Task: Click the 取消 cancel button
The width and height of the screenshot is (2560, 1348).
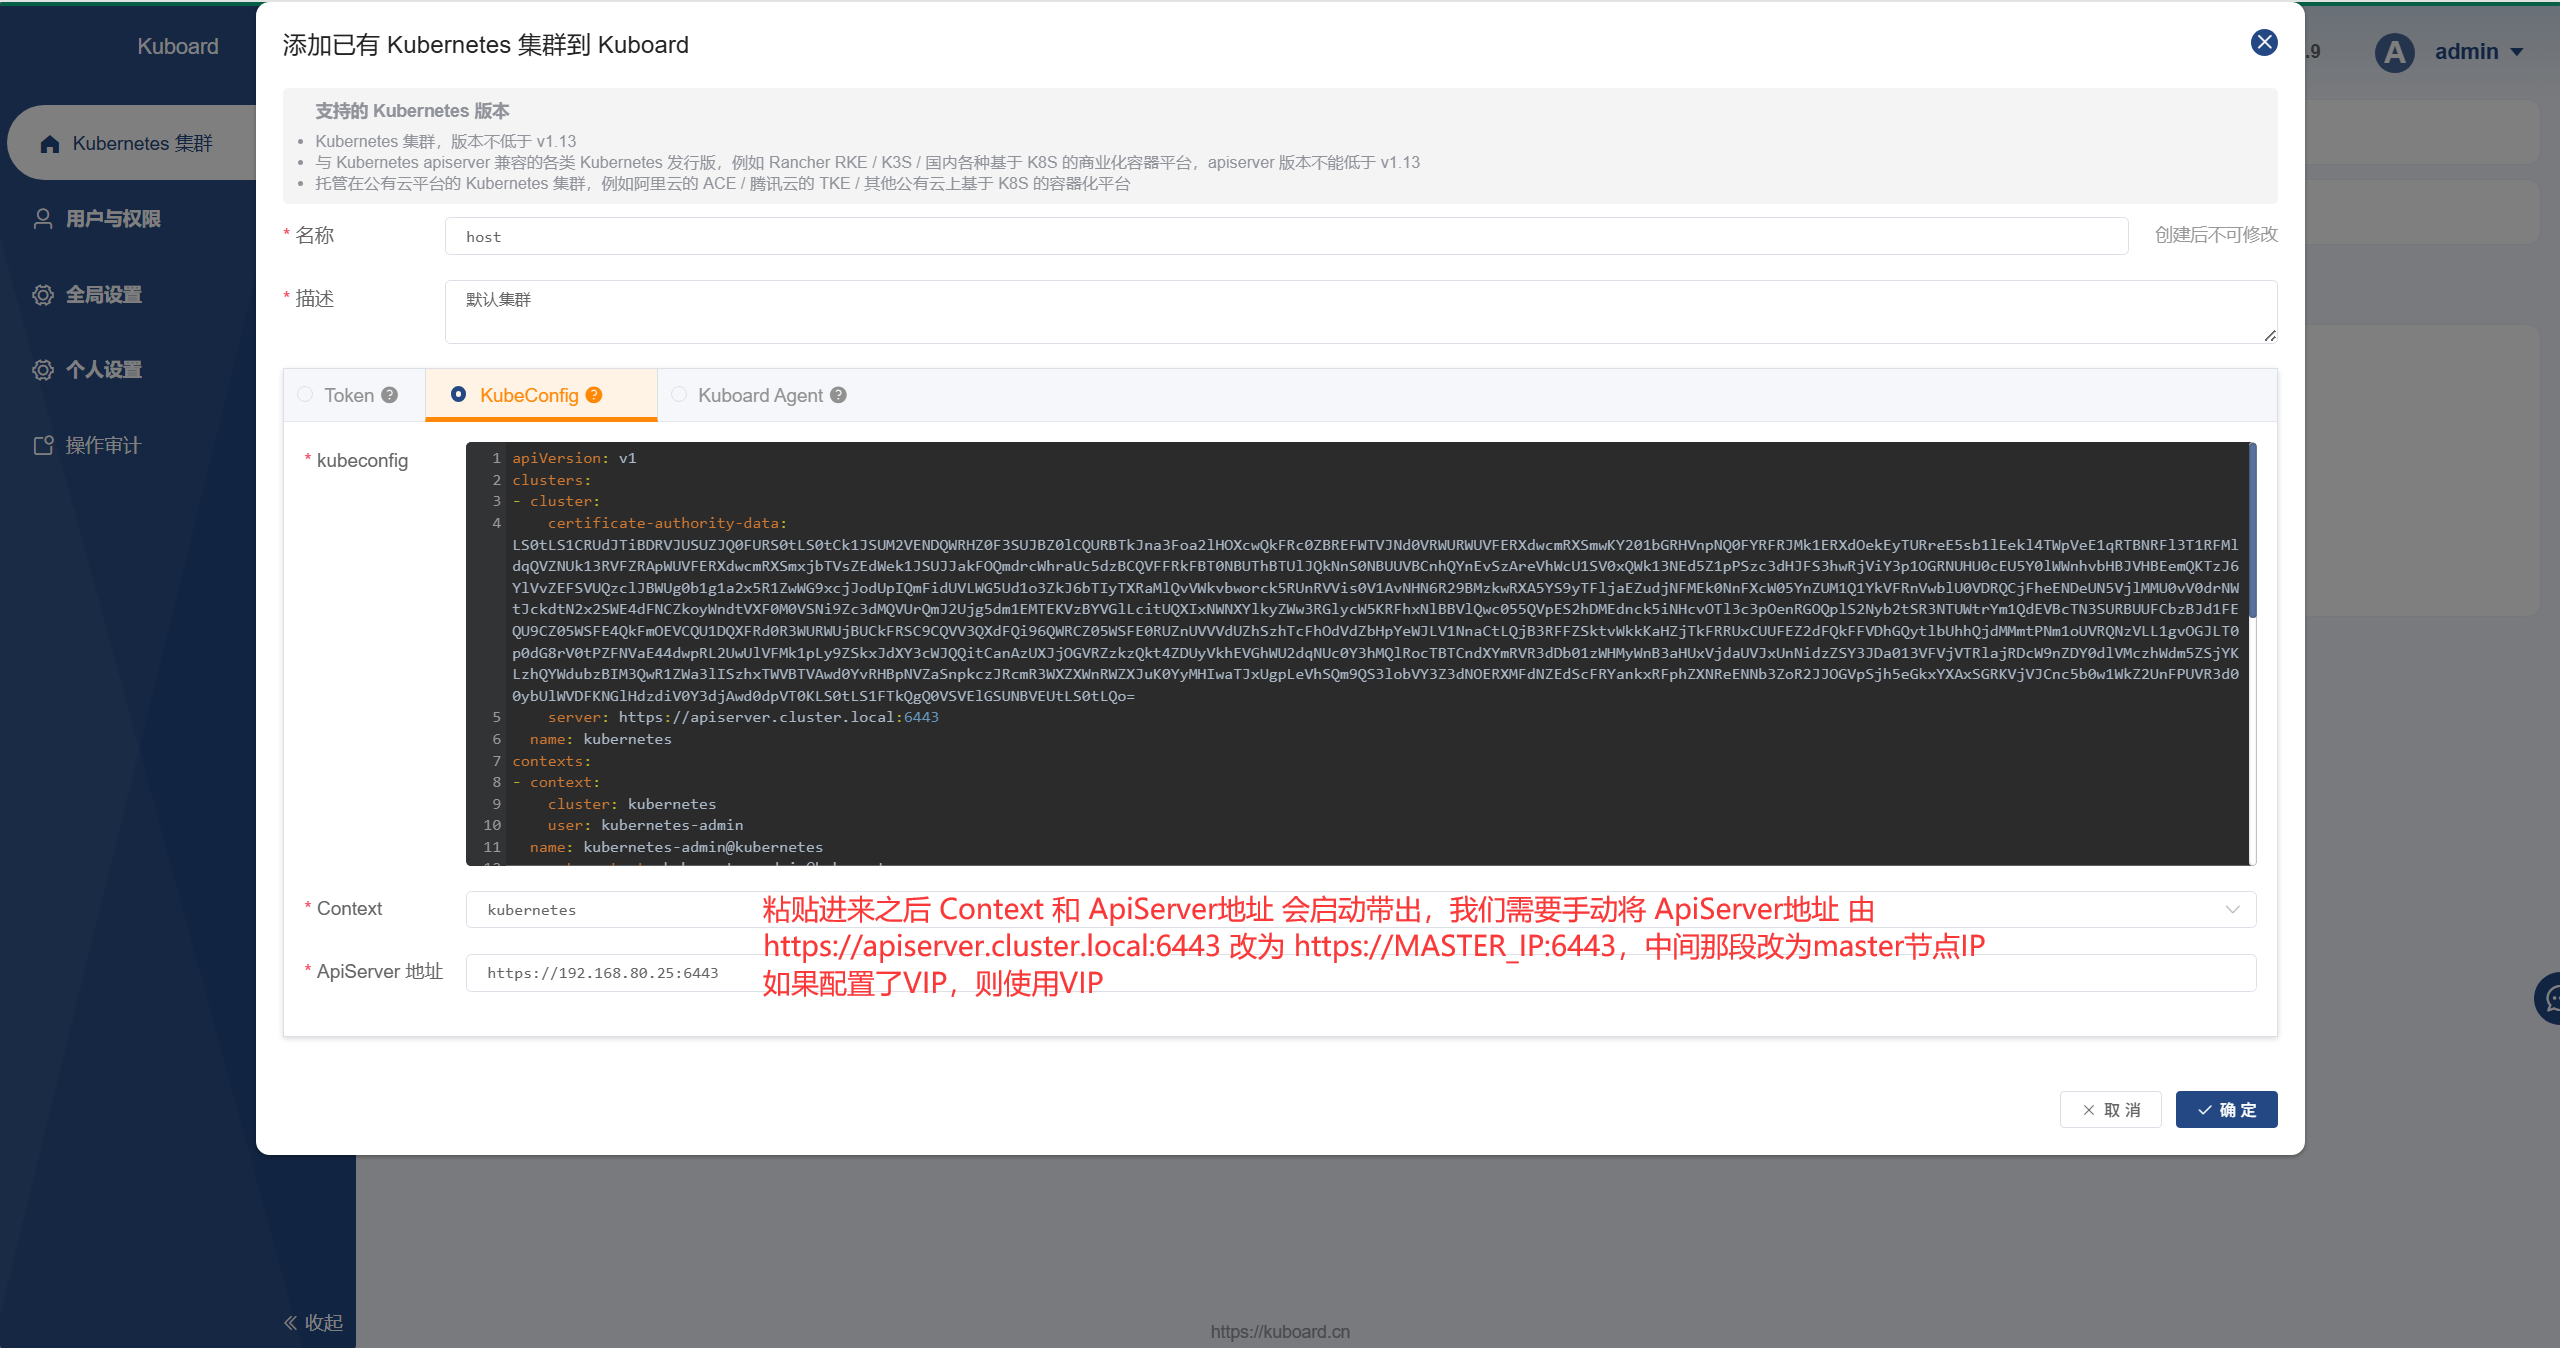Action: pos(2110,1110)
